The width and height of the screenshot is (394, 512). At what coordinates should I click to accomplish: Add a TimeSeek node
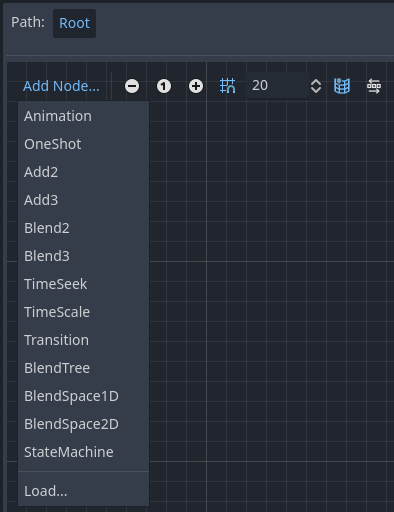pos(84,284)
